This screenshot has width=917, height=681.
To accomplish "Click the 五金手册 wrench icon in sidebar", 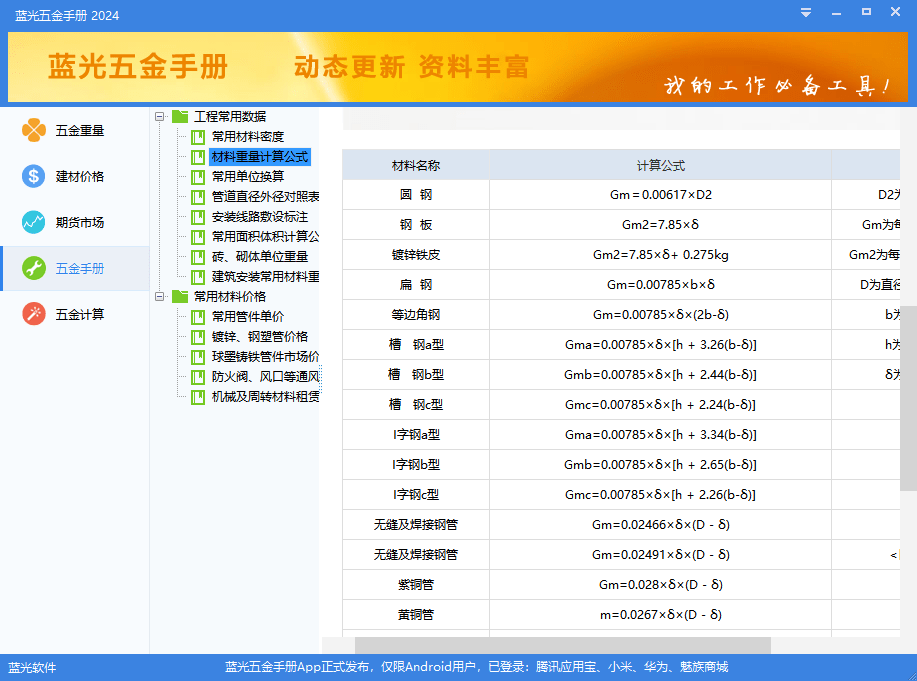I will pos(33,268).
